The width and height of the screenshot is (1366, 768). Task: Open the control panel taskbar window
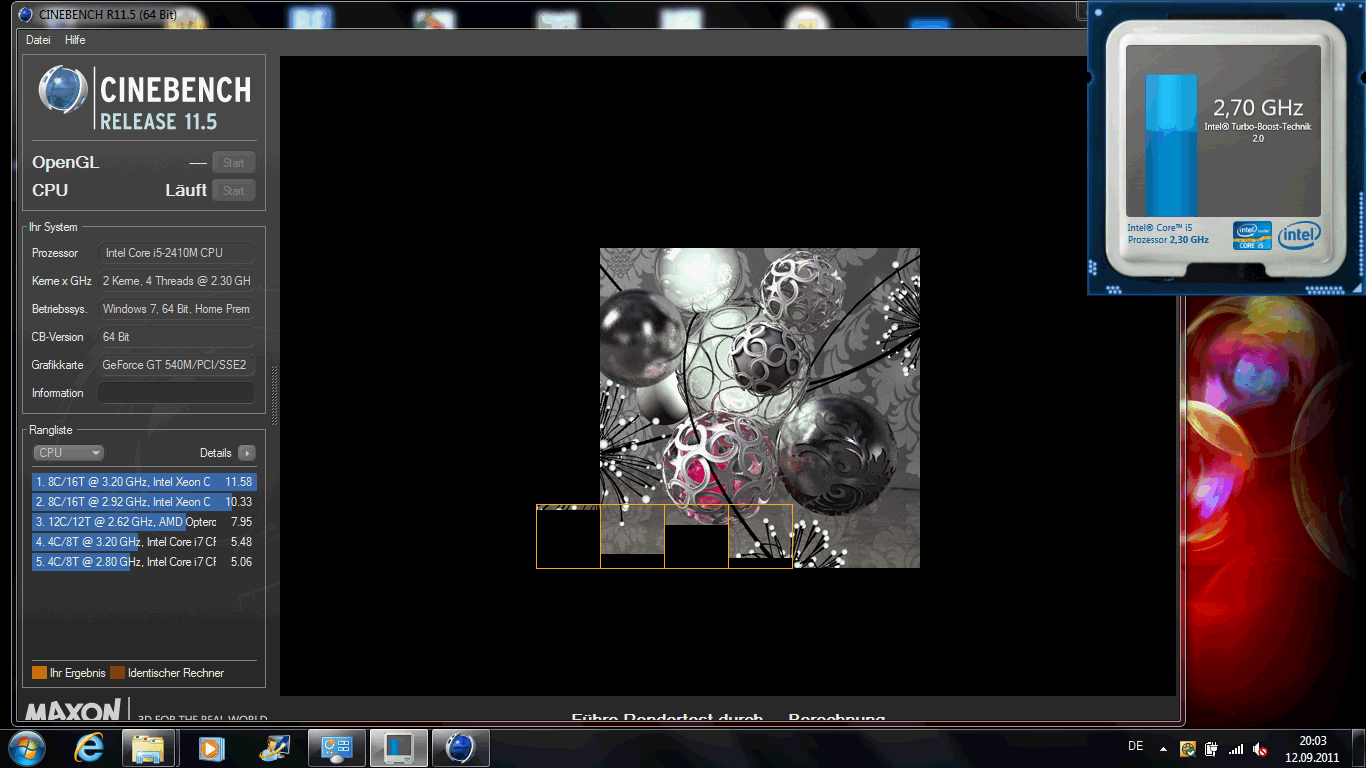click(x=336, y=748)
